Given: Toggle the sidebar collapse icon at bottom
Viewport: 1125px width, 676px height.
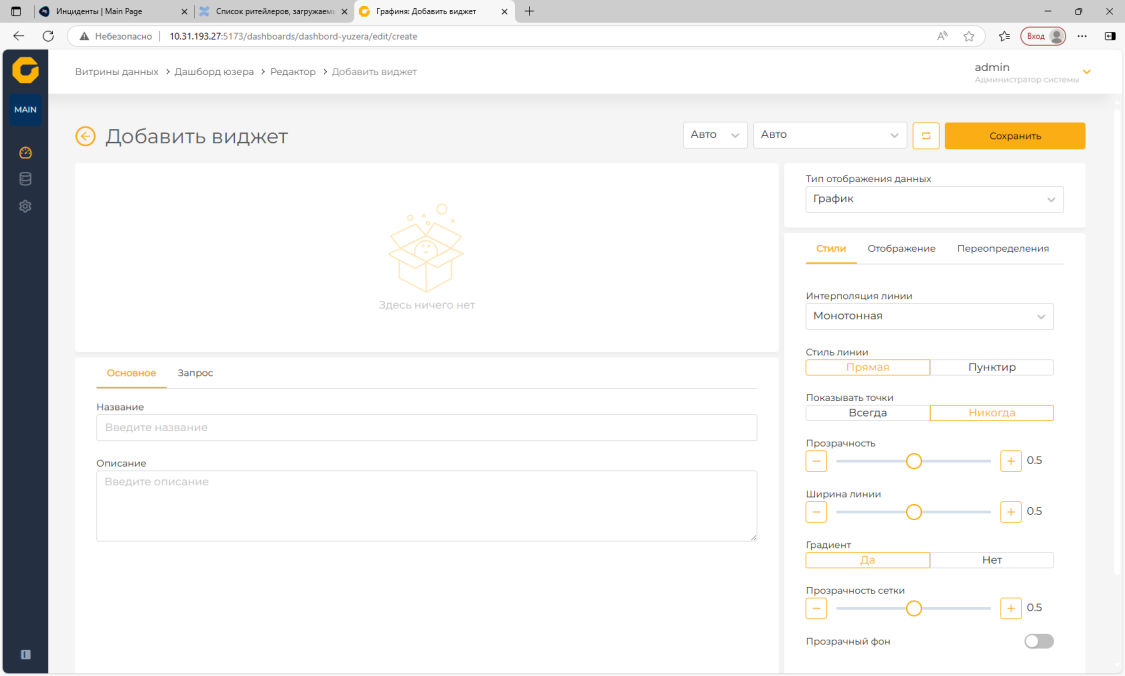Looking at the screenshot, I should coord(25,654).
